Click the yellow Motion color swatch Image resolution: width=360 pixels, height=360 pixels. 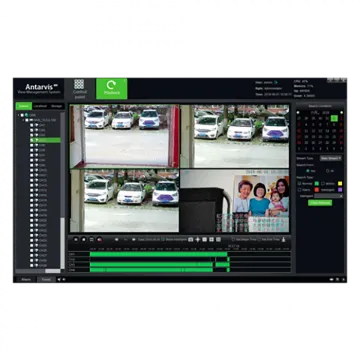340,183
